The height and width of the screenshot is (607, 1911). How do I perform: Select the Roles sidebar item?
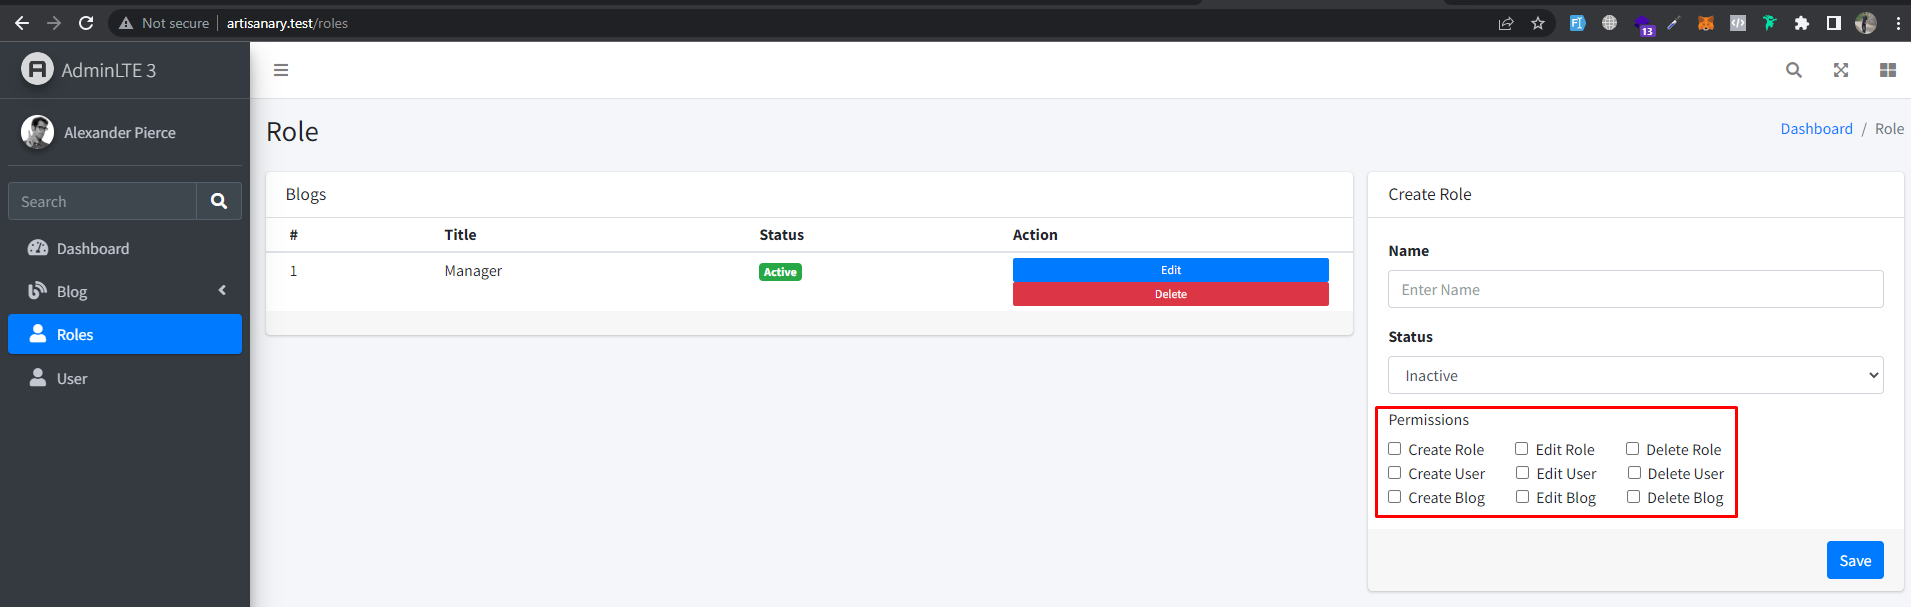125,334
